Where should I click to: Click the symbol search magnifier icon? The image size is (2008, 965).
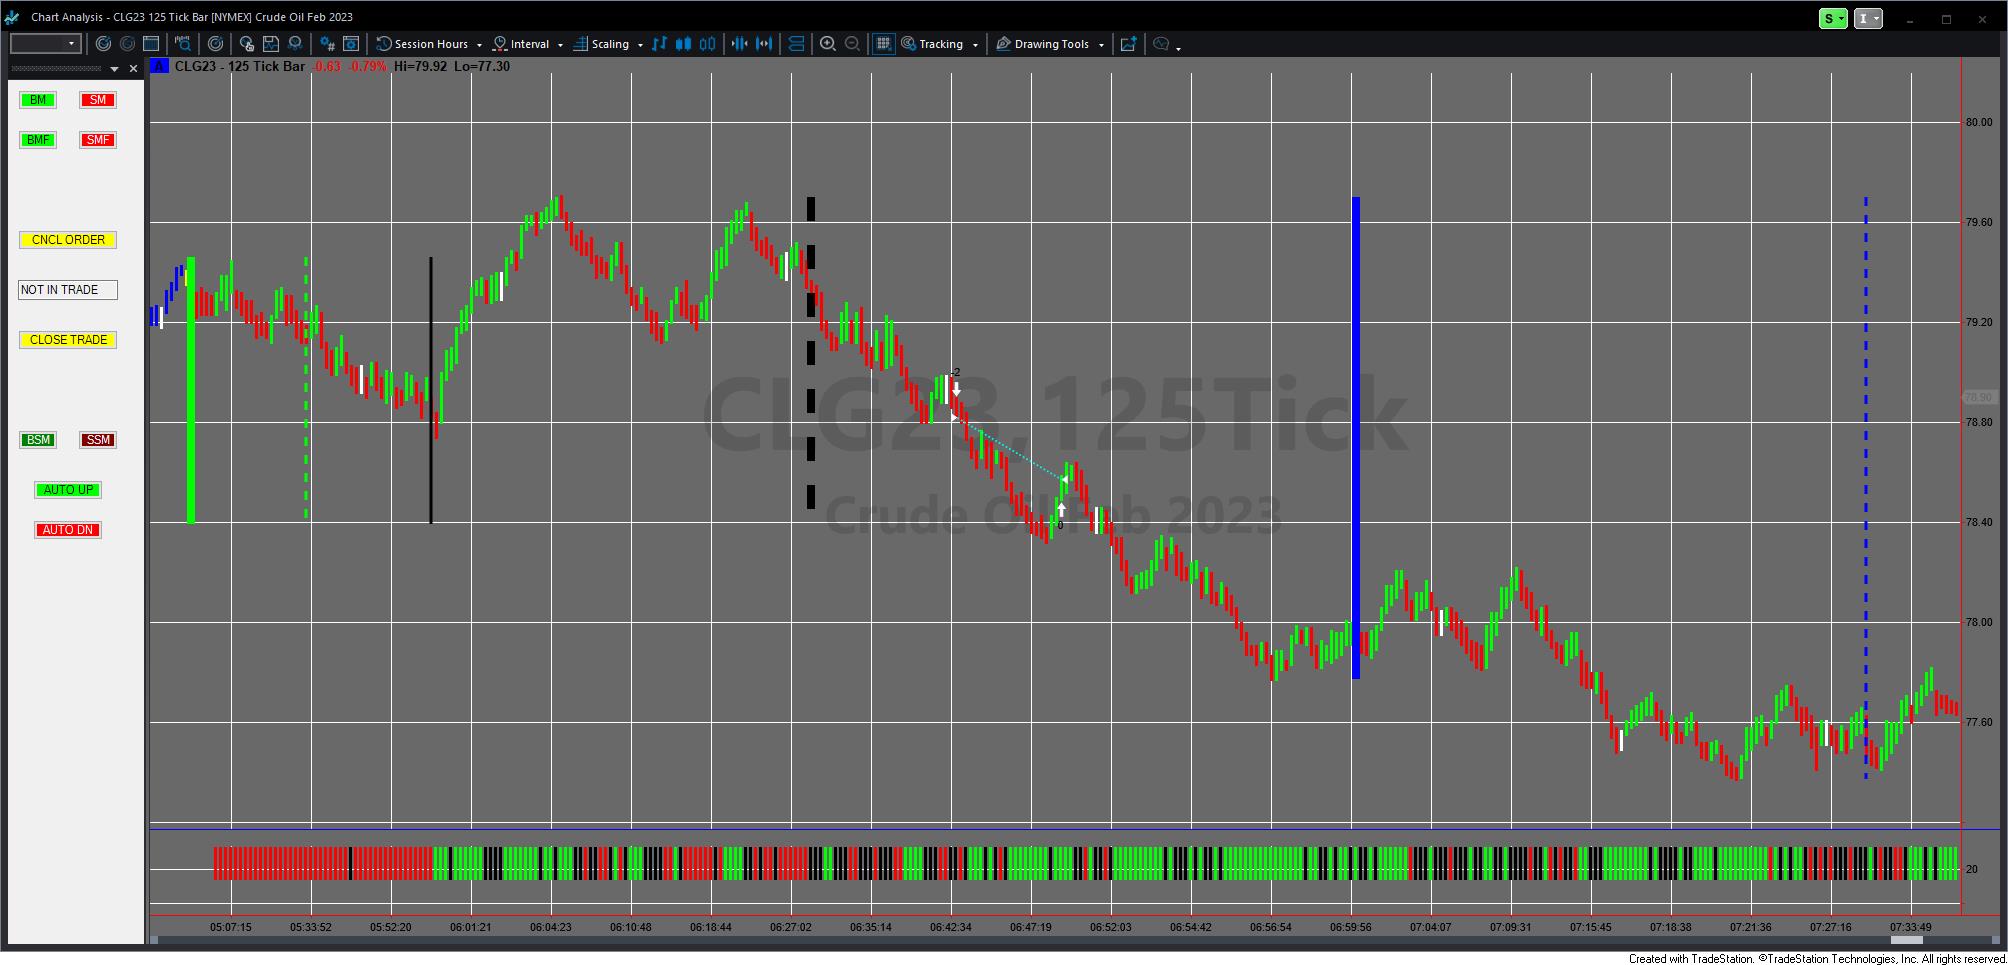[x=183, y=44]
